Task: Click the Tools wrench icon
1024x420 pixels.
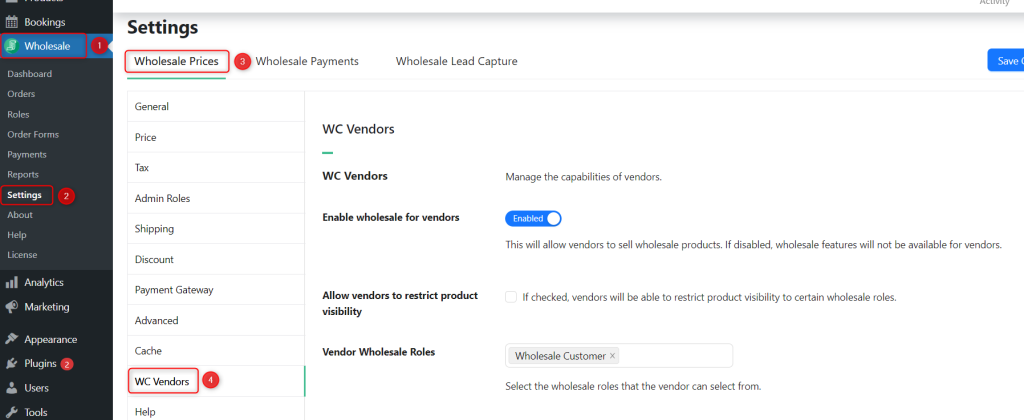Action: (11, 412)
